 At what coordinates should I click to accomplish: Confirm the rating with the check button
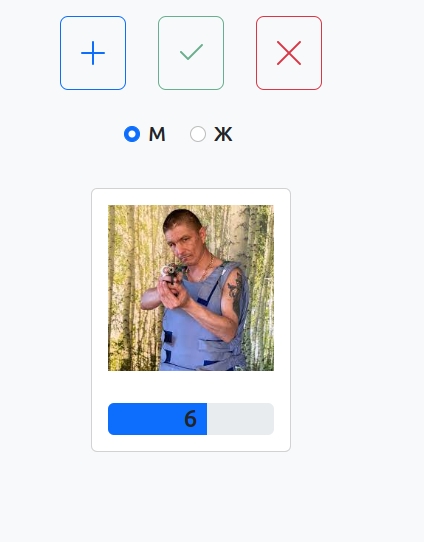191,53
